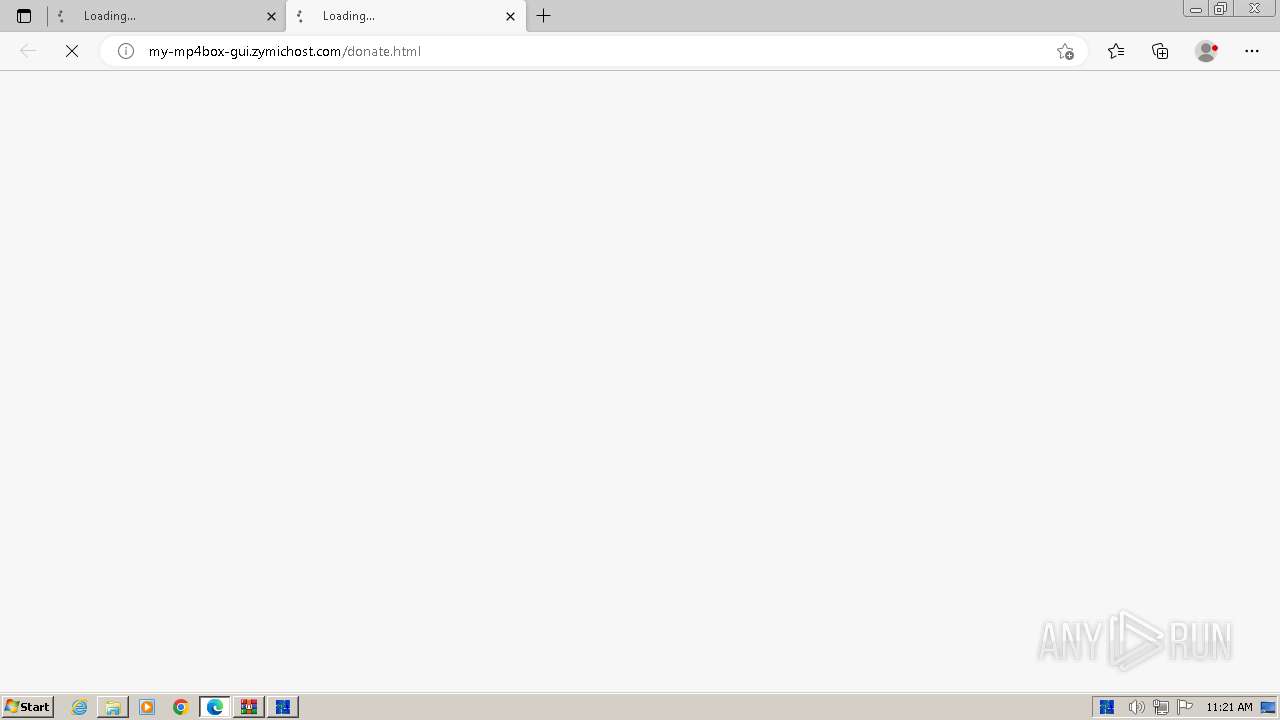This screenshot has height=720, width=1280.
Task: Close the second Loading tab
Action: (x=510, y=16)
